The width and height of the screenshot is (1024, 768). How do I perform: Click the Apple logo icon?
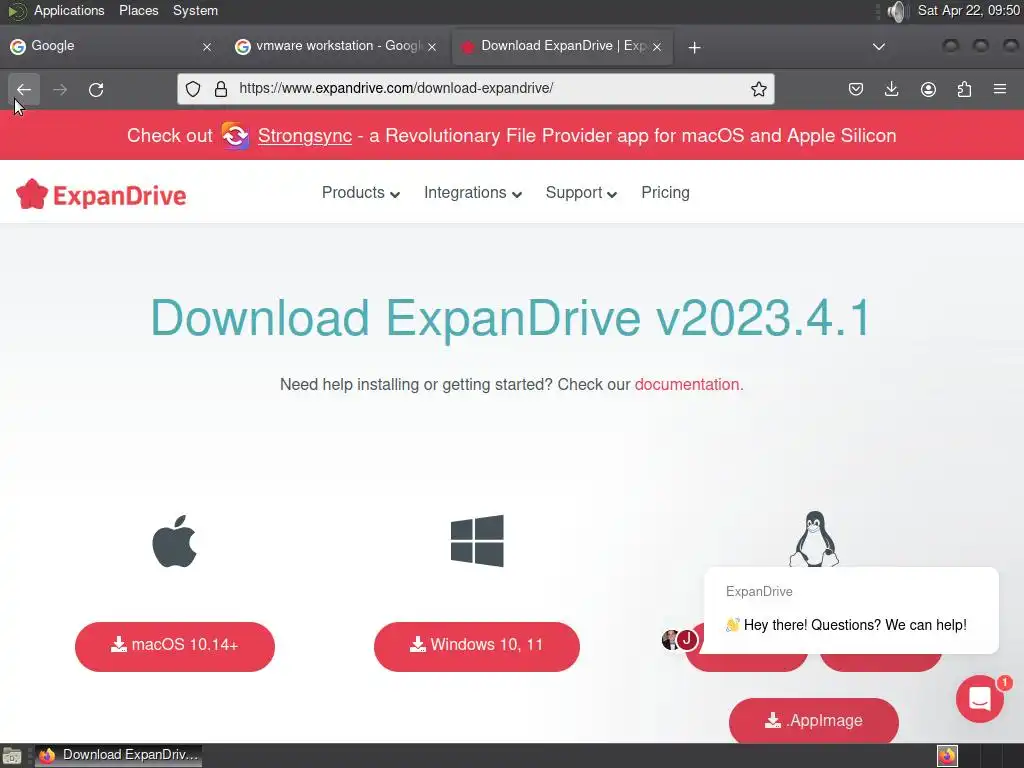click(x=174, y=541)
